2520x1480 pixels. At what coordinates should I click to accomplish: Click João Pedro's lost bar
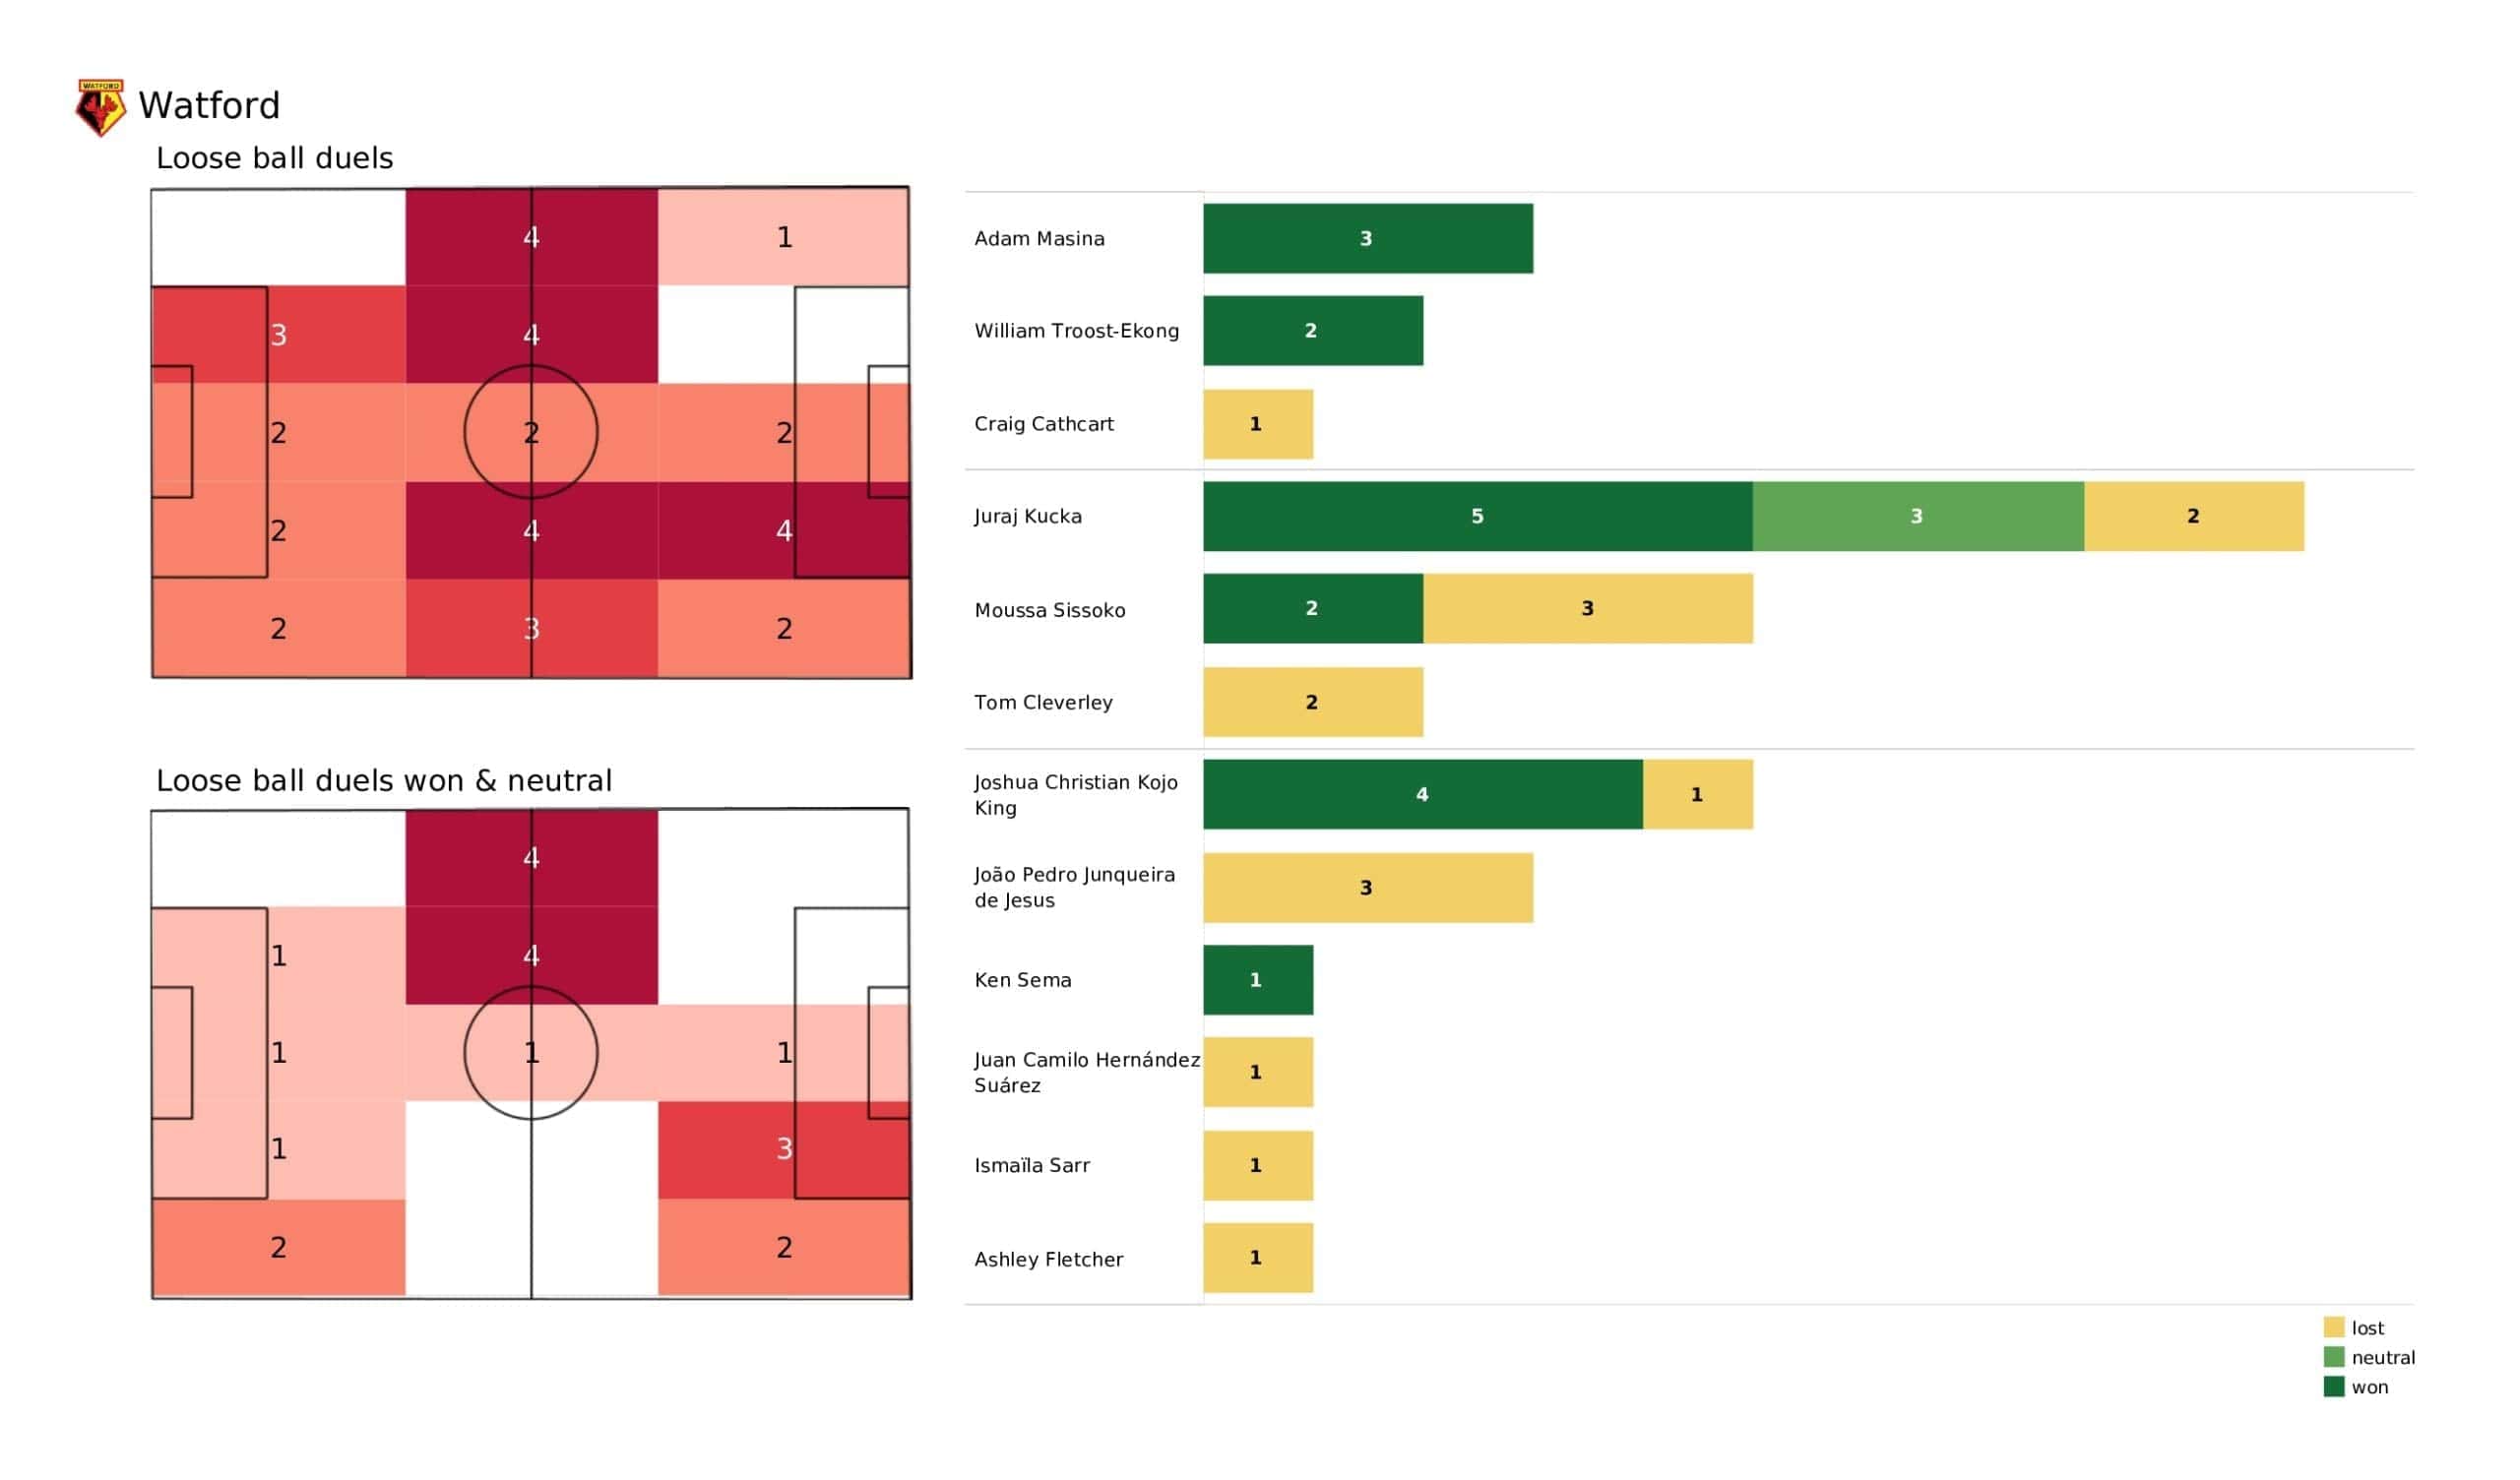click(1367, 888)
